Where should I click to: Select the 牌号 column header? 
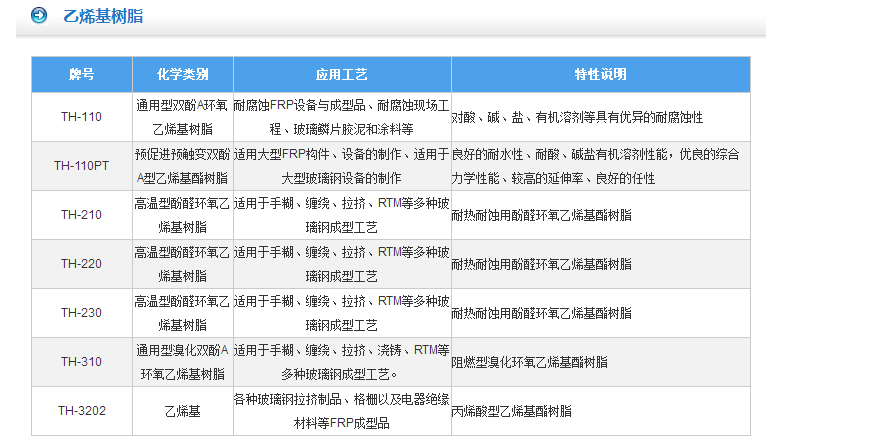pos(81,74)
